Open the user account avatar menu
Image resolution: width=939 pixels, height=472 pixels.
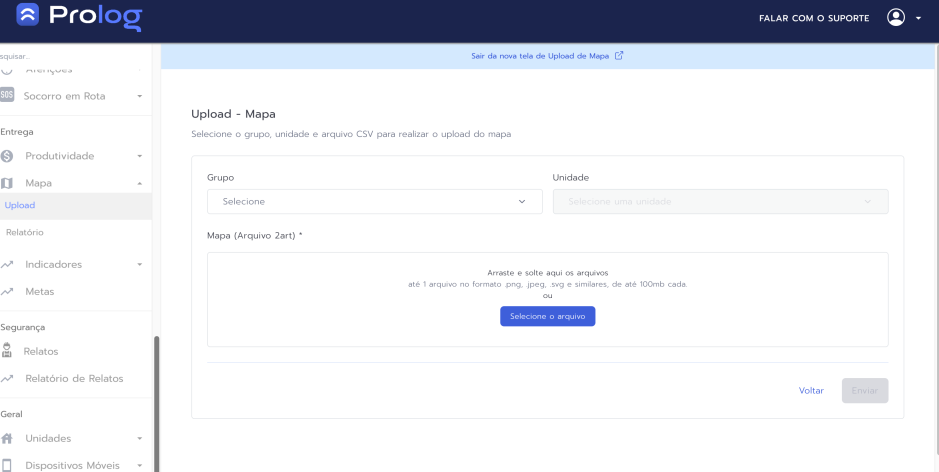point(895,18)
